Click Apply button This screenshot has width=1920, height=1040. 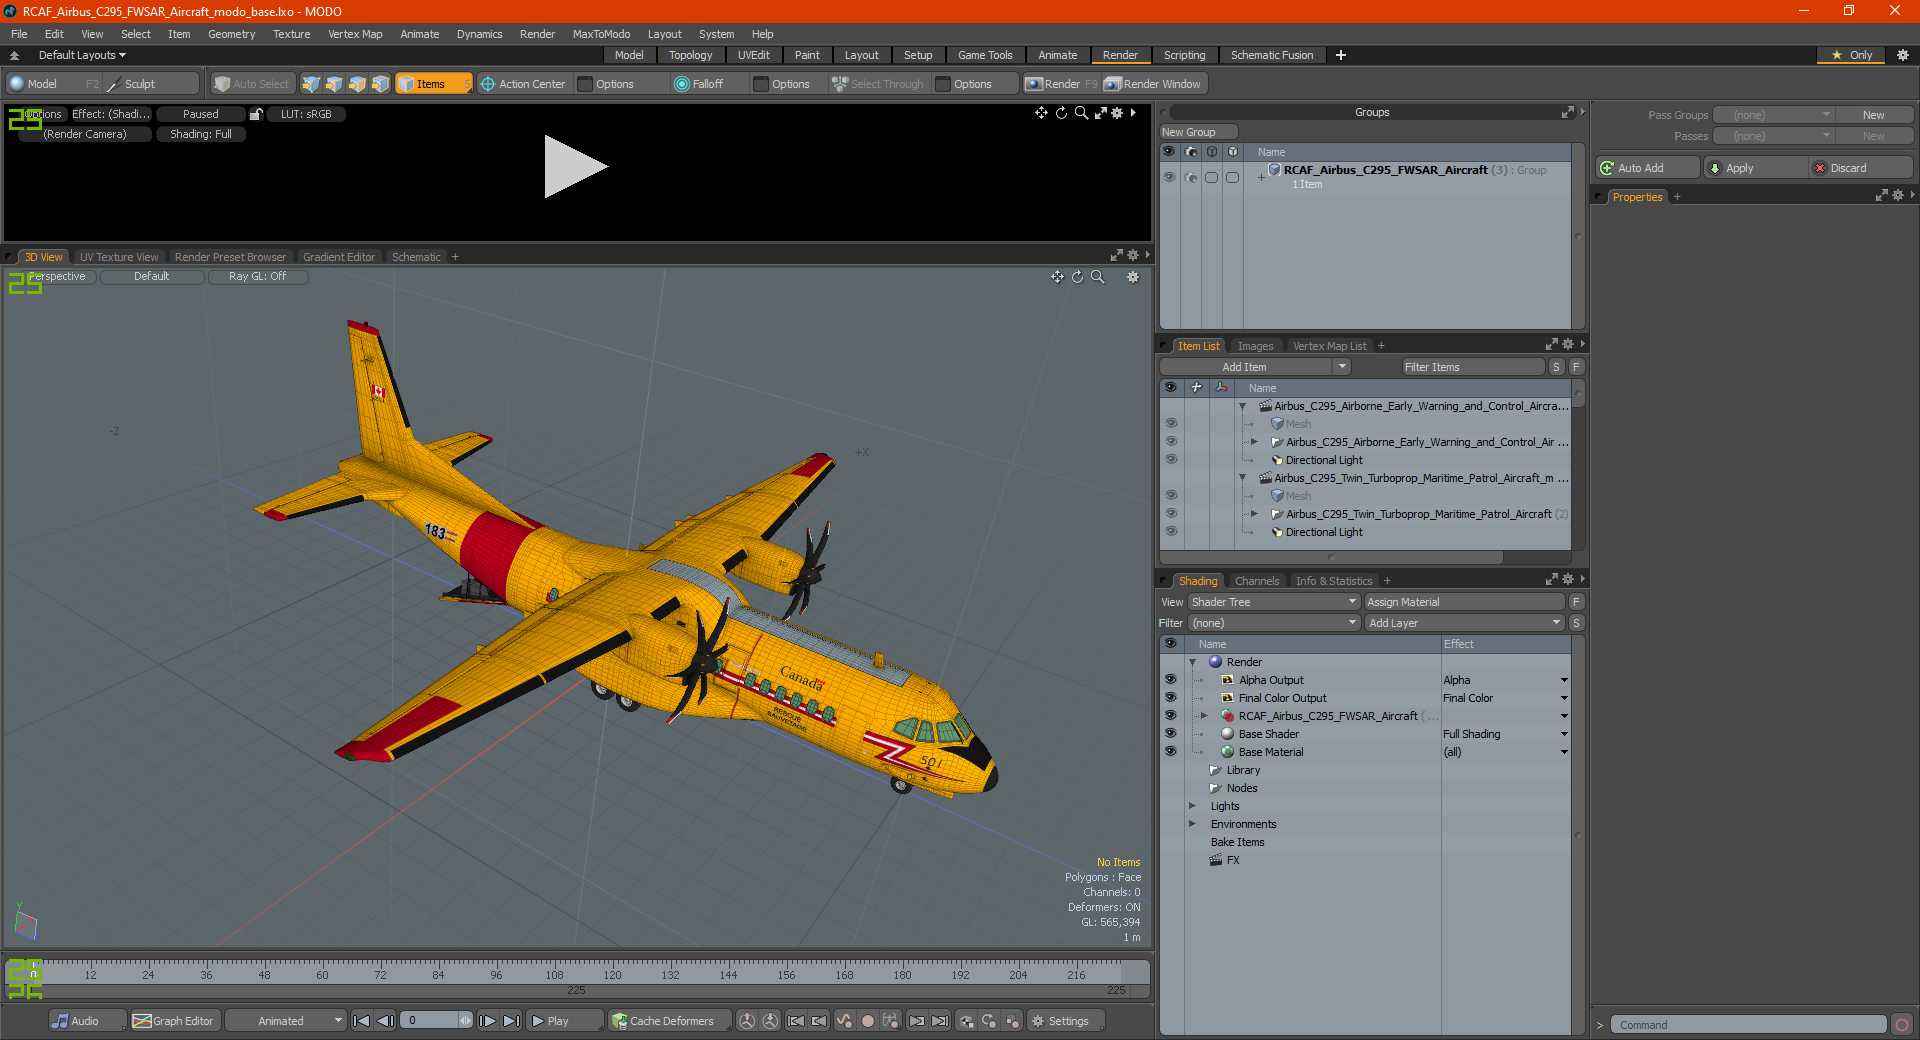(x=1756, y=168)
